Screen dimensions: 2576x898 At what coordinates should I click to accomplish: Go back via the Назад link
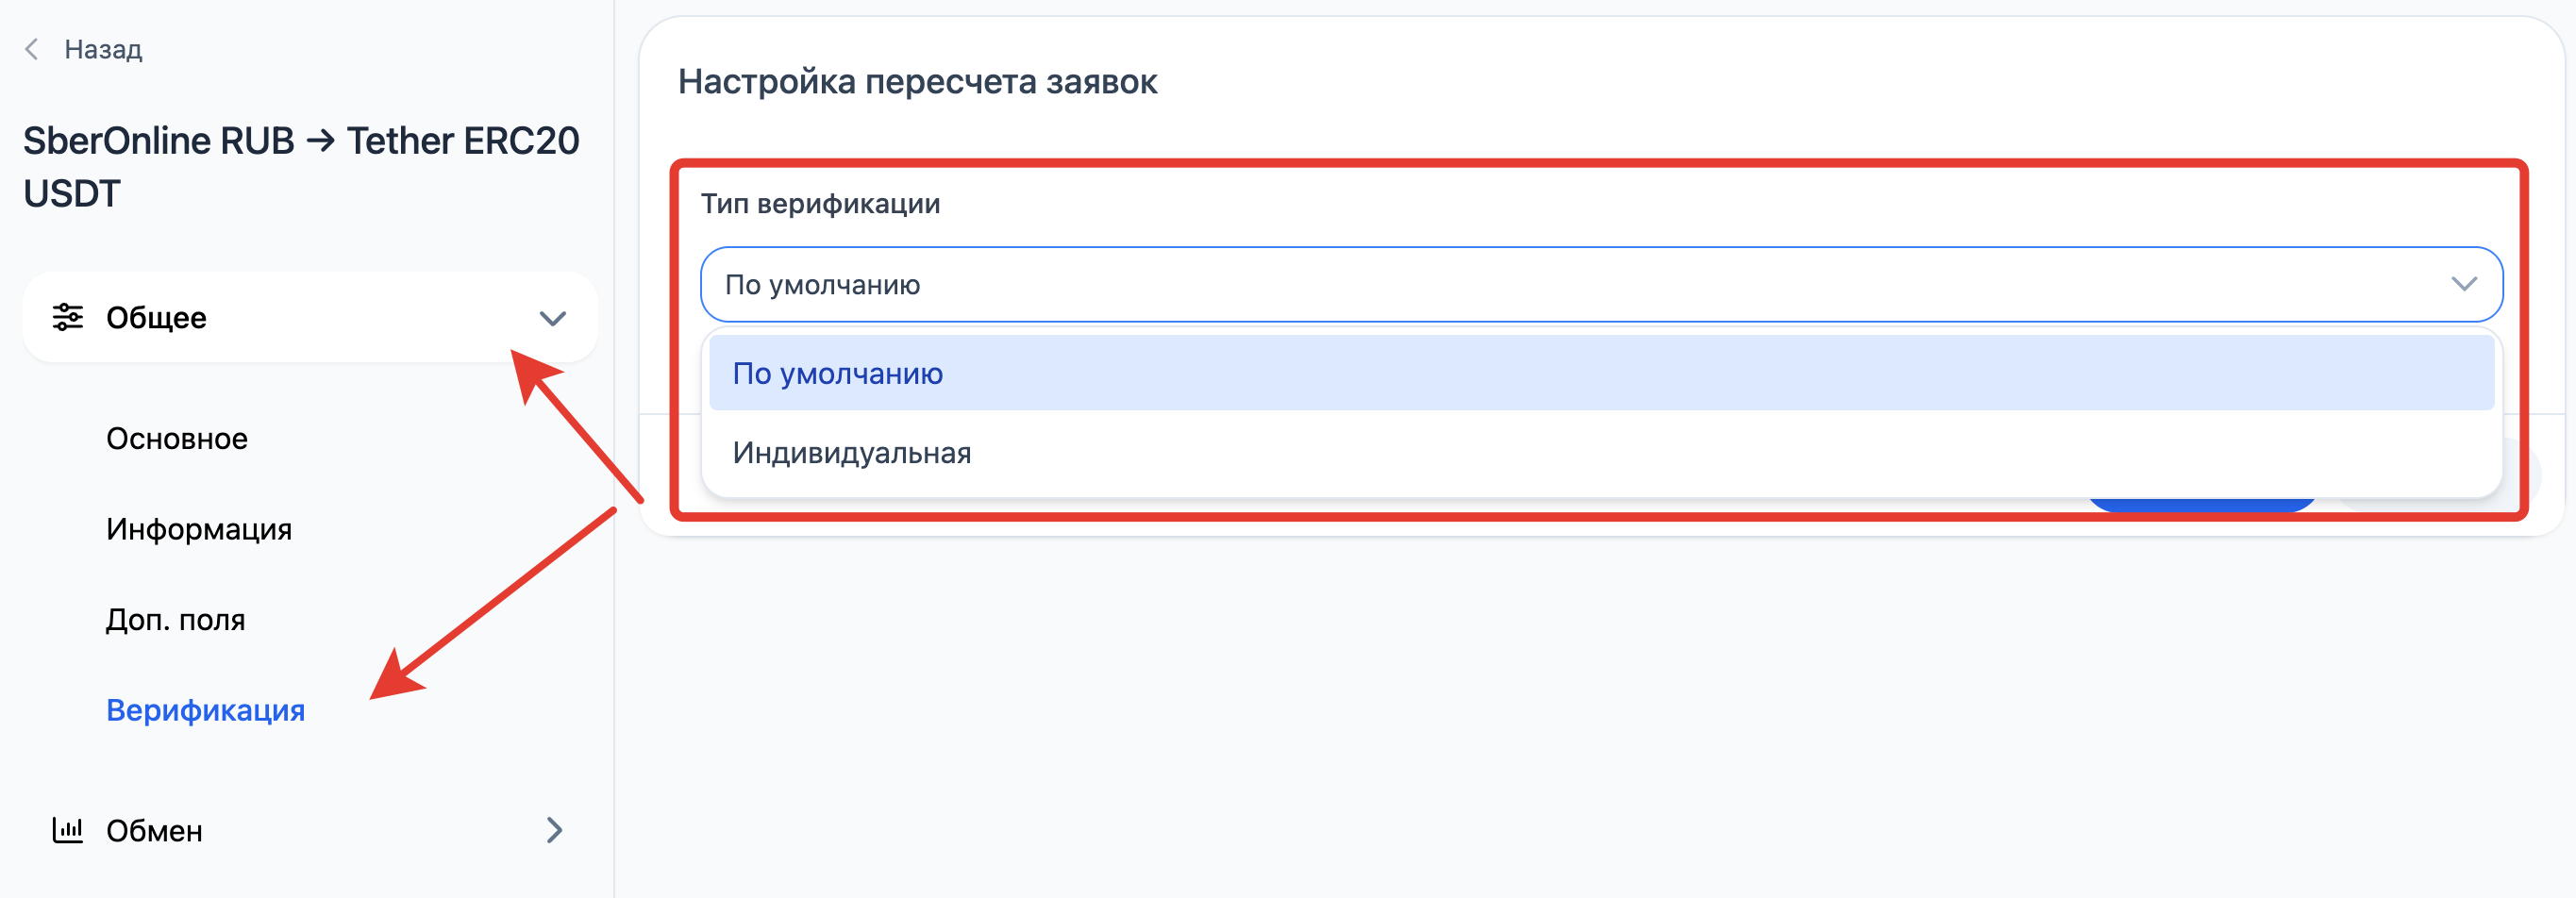[103, 49]
